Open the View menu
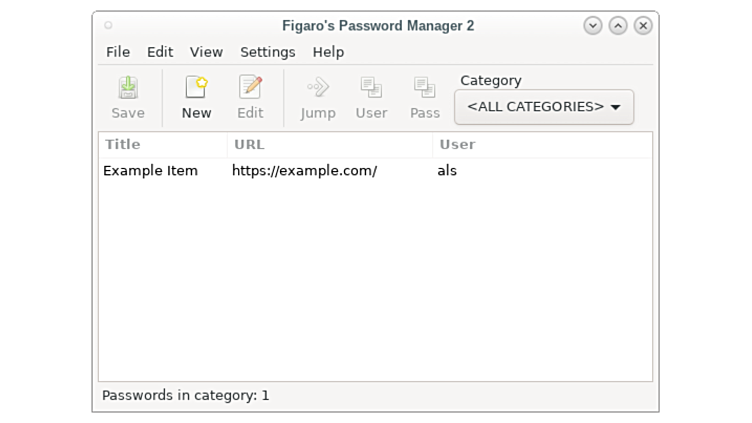The width and height of the screenshot is (752, 423). [206, 52]
